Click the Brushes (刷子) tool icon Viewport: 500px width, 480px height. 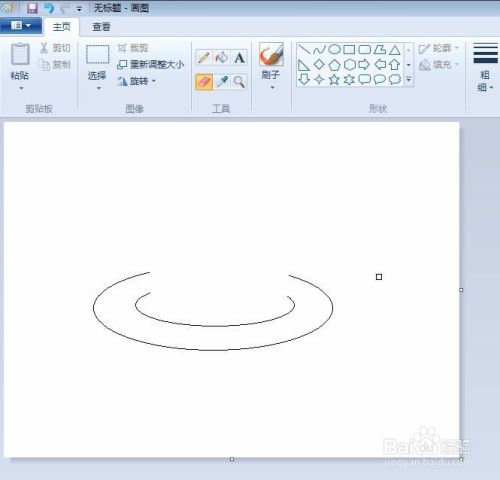[271, 54]
